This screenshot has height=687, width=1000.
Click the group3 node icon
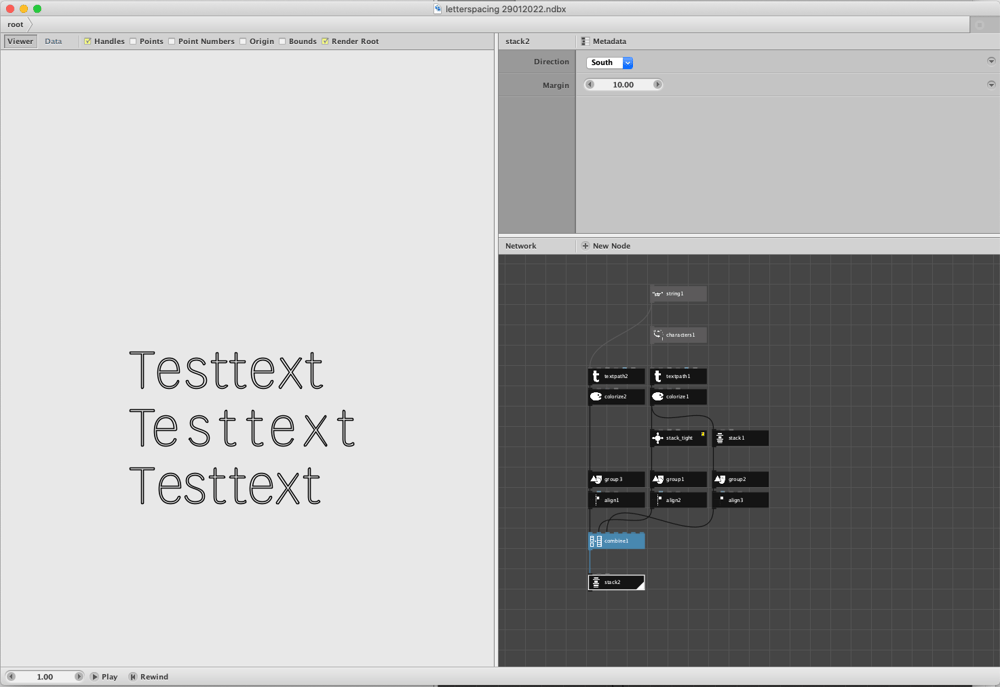596,479
